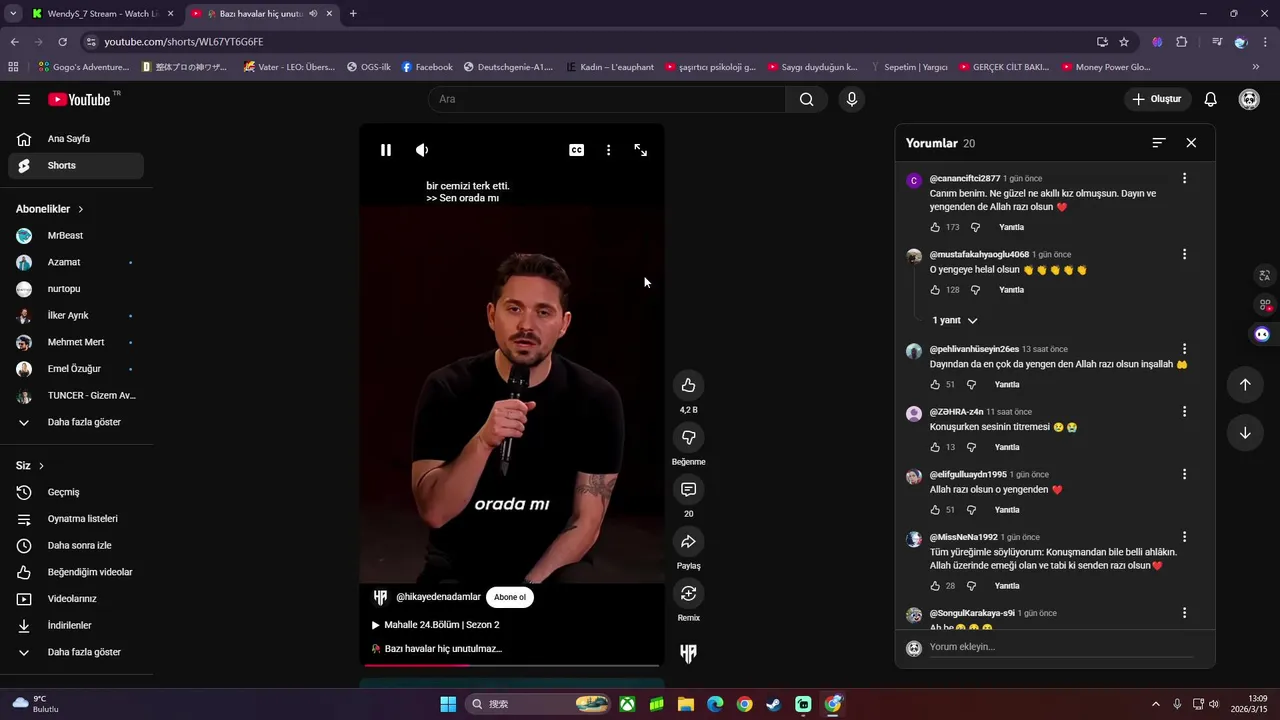Viewport: 1280px width, 720px height.
Task: Dislike @MissNeNa1992's comment
Action: [x=971, y=586]
